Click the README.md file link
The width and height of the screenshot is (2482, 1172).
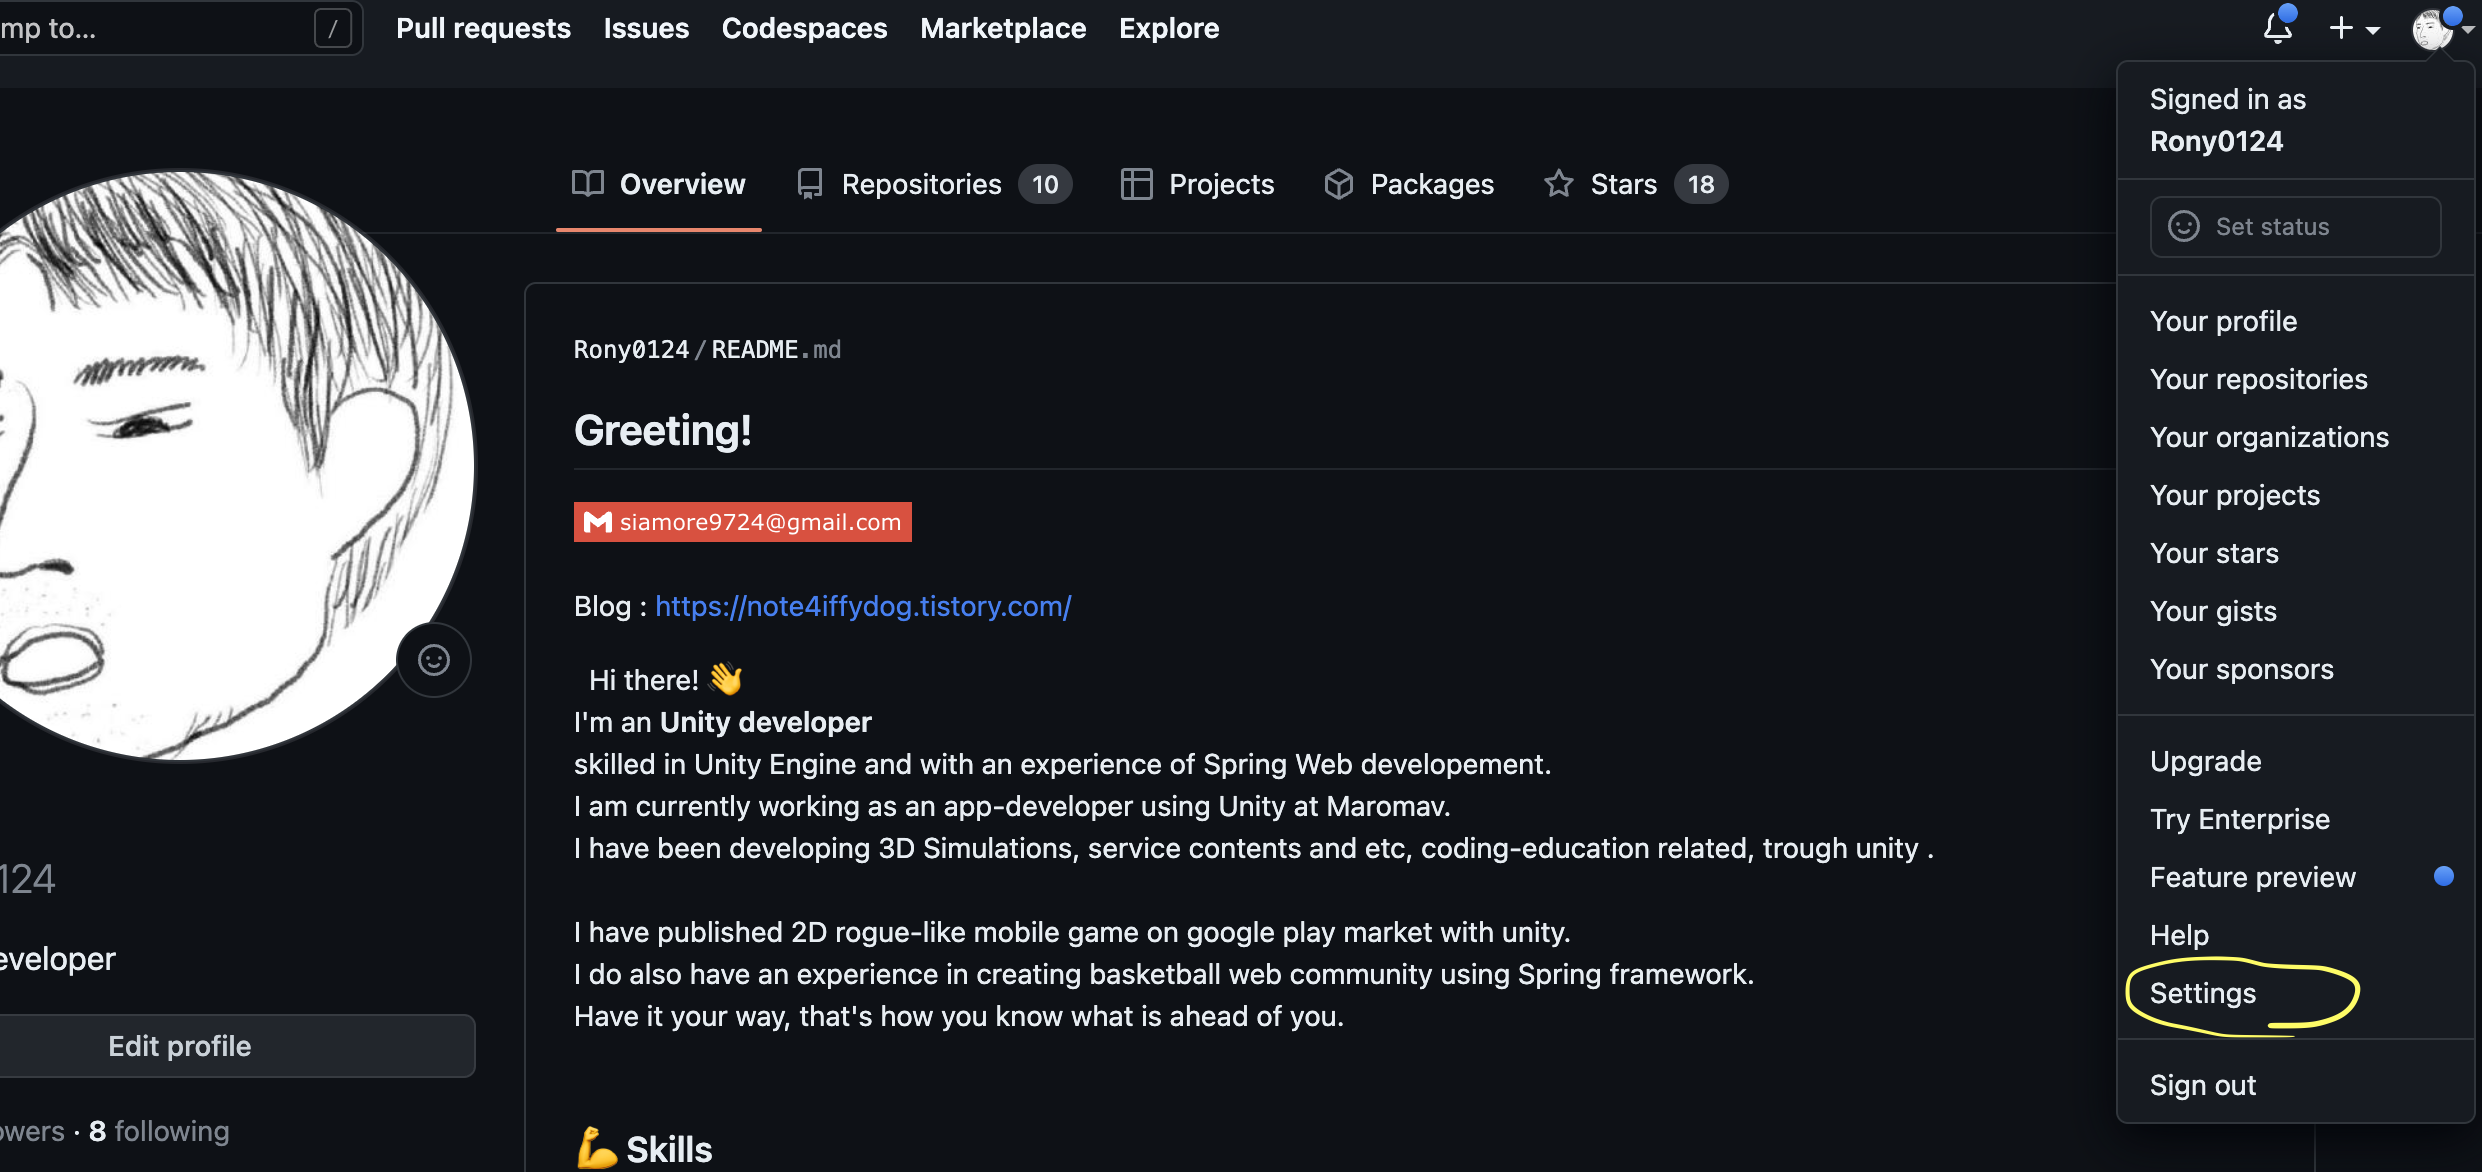[776, 349]
